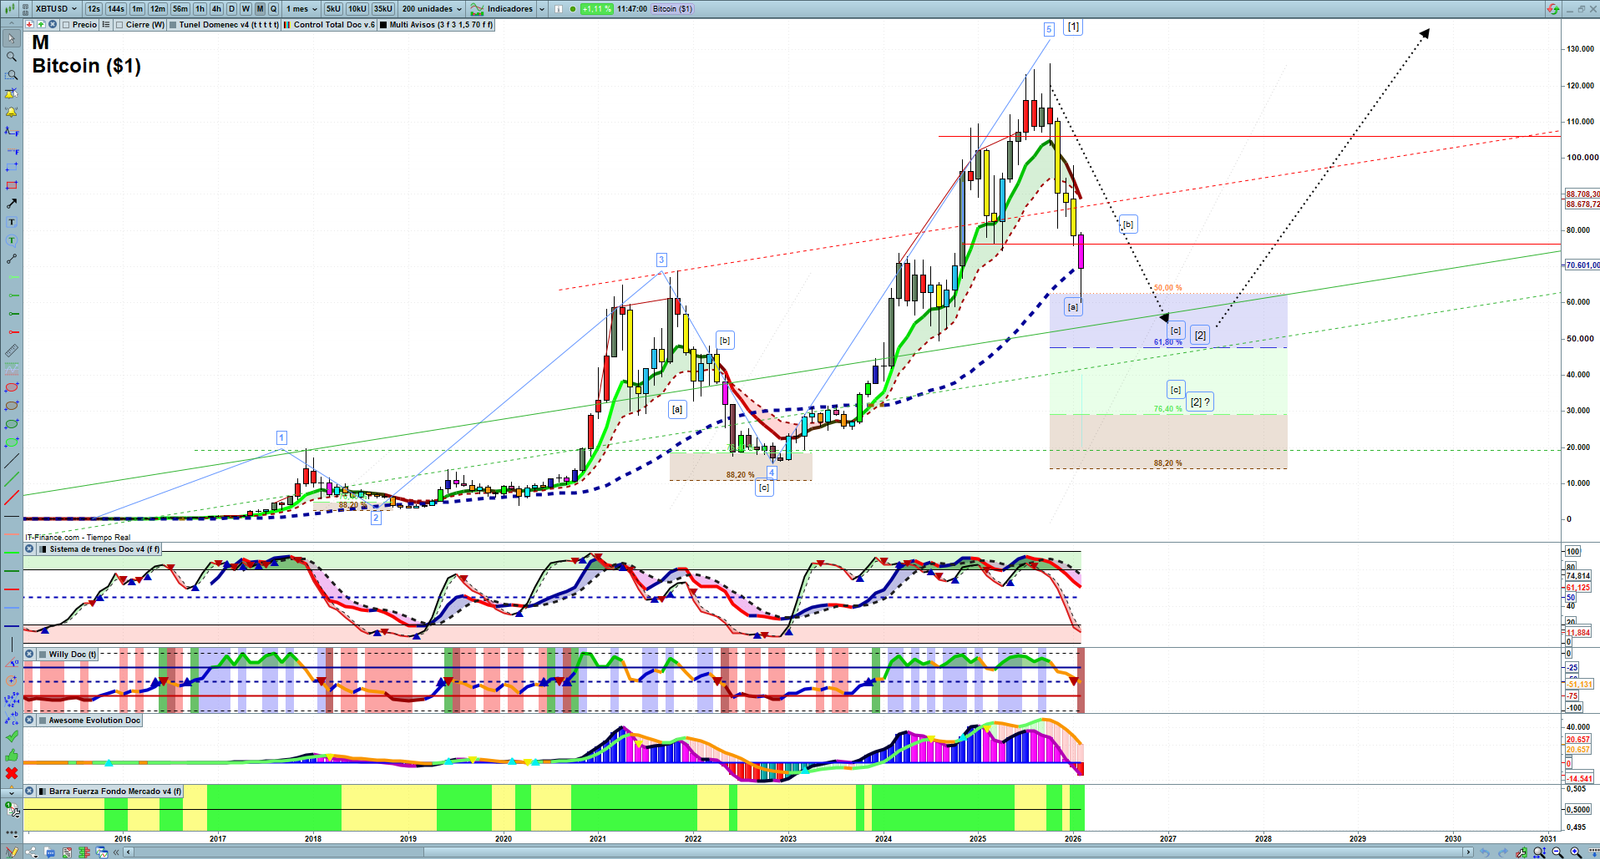Click the green chart icon at top left

(x=11, y=9)
